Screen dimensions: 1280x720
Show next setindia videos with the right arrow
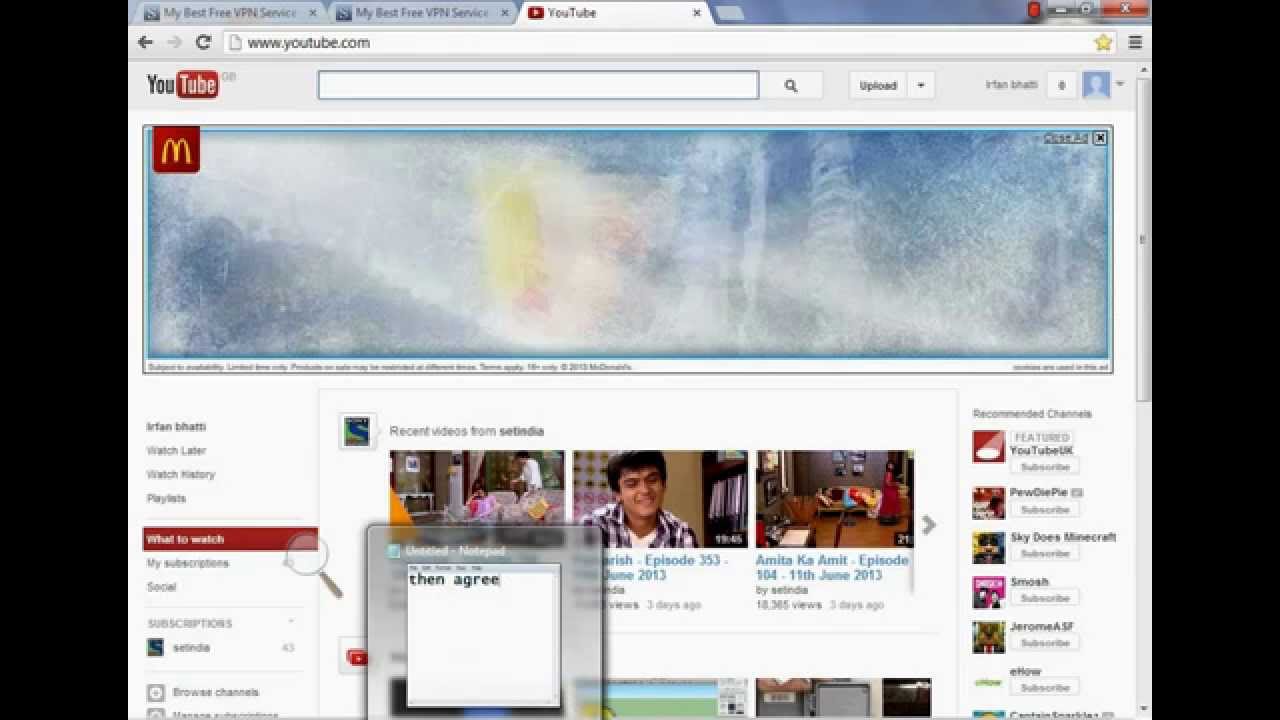(929, 525)
